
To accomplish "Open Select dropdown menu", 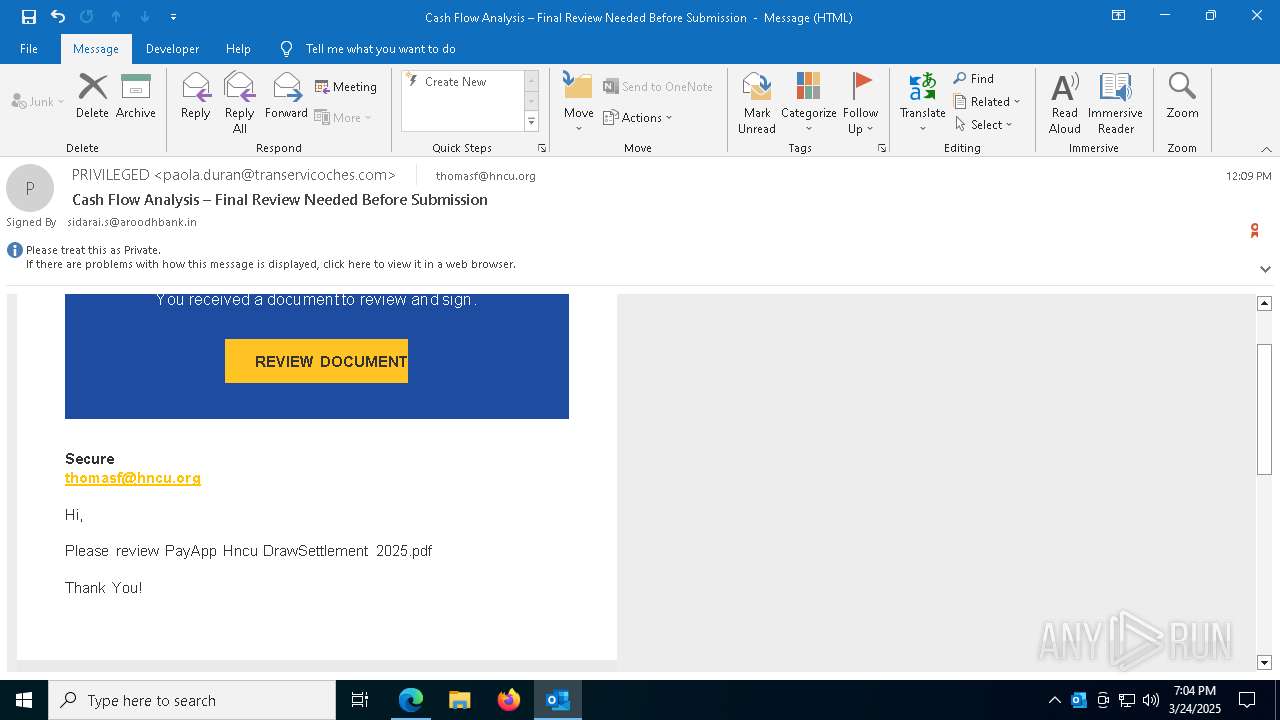I will click(x=984, y=125).
